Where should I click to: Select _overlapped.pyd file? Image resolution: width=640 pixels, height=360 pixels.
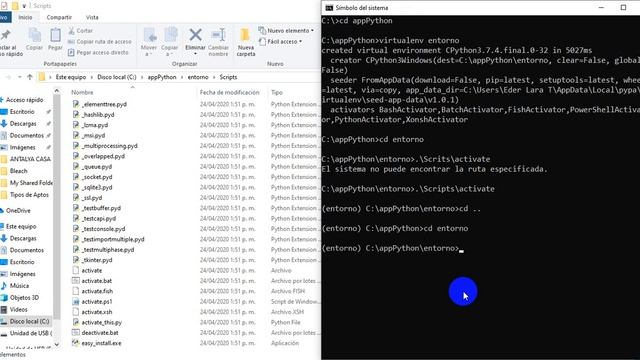103,156
